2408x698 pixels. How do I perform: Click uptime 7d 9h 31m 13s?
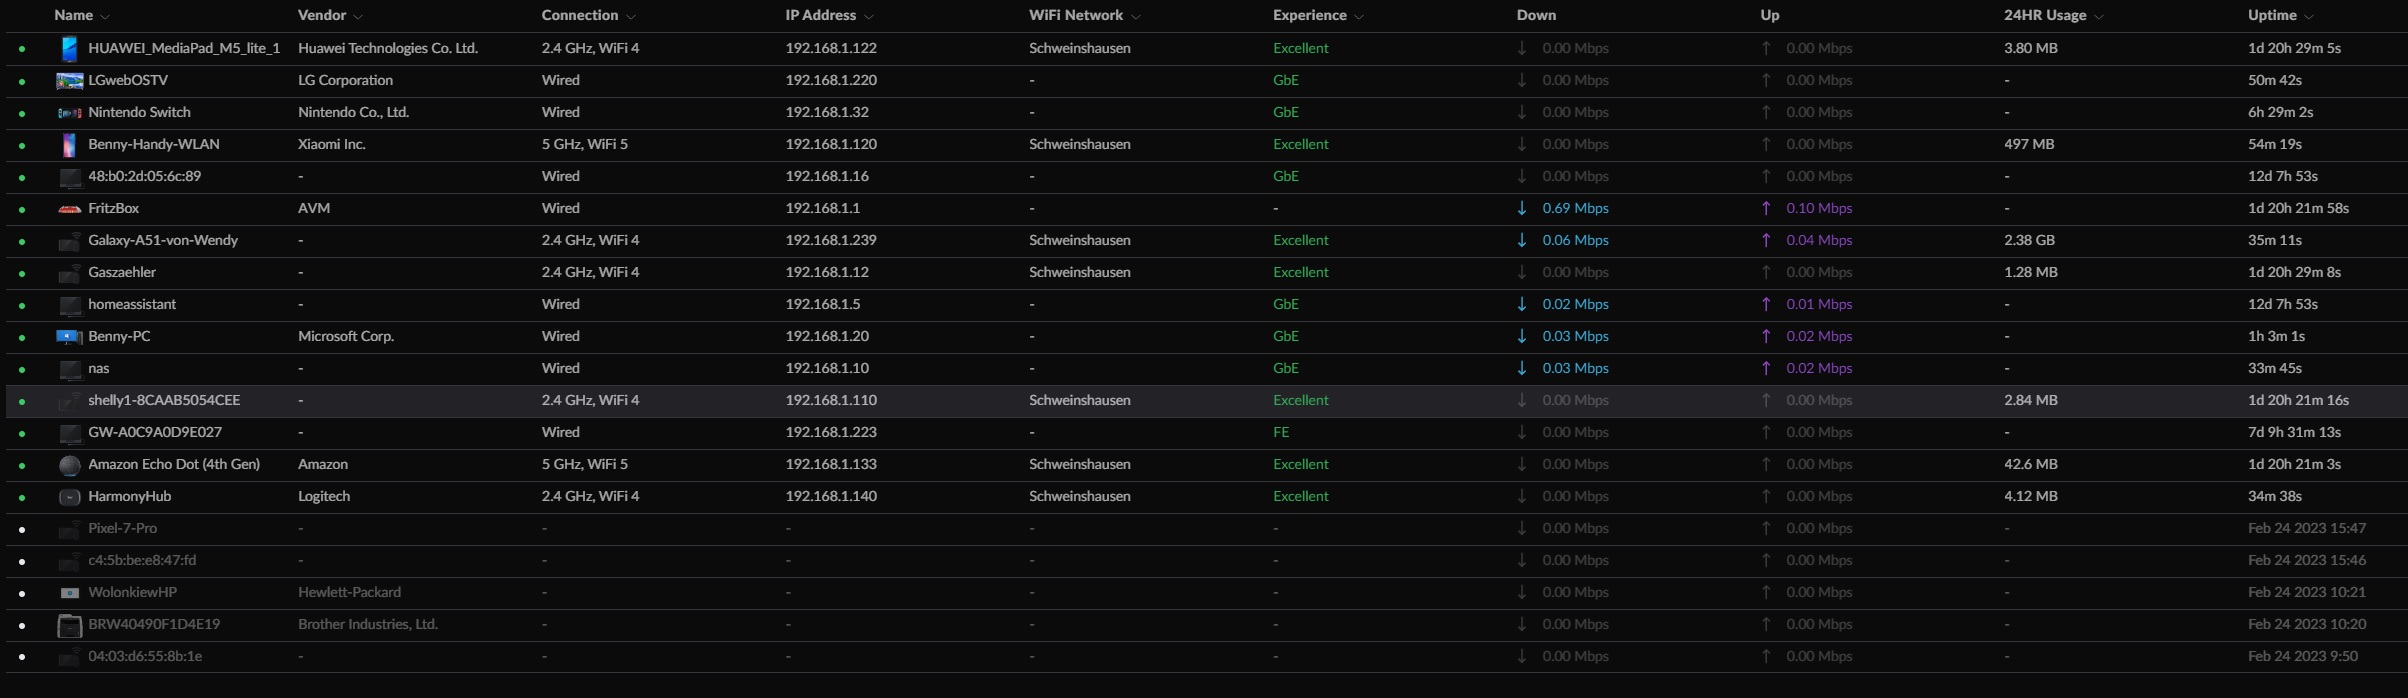[2294, 432]
